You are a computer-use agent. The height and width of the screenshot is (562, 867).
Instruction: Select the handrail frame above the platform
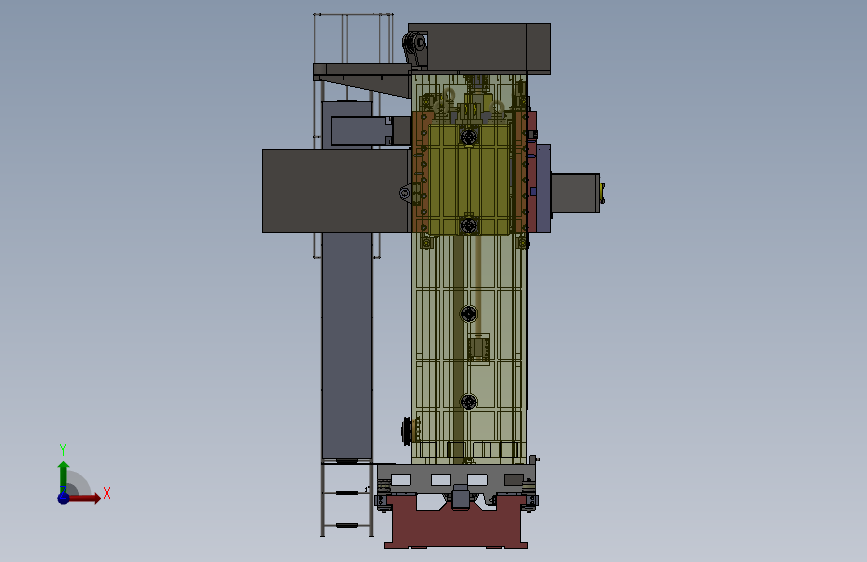click(353, 38)
